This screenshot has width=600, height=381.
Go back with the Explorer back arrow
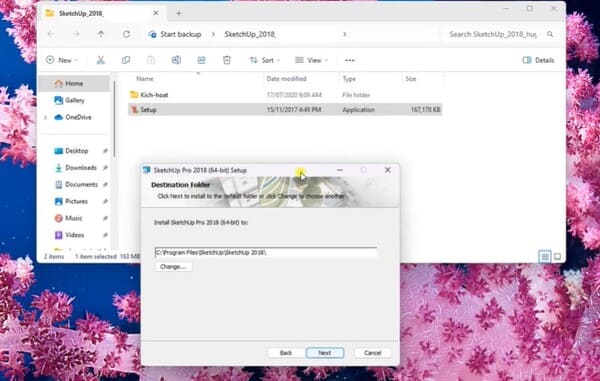[x=51, y=34]
